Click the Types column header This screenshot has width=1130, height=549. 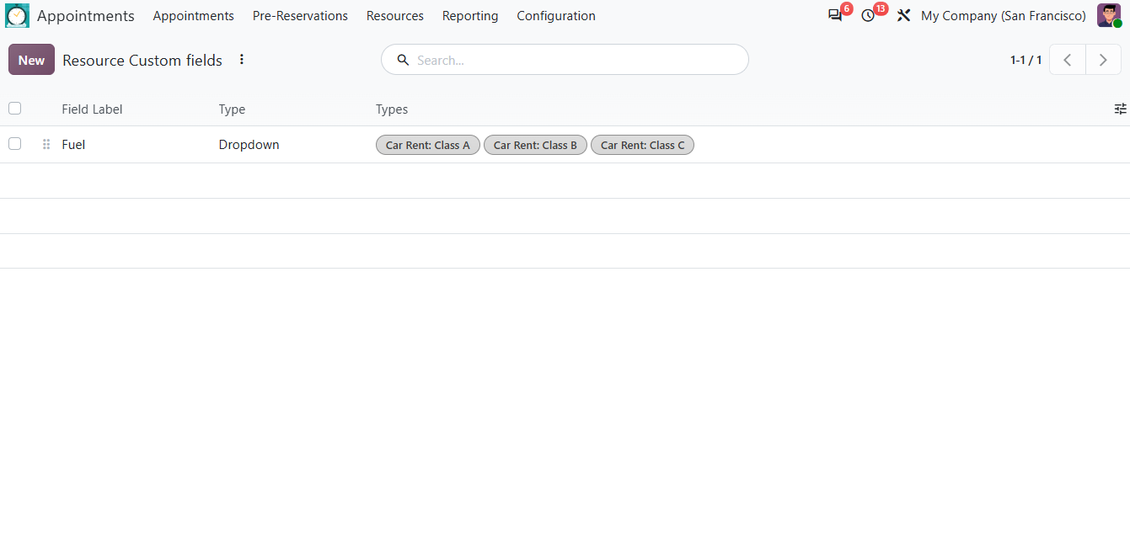point(391,110)
